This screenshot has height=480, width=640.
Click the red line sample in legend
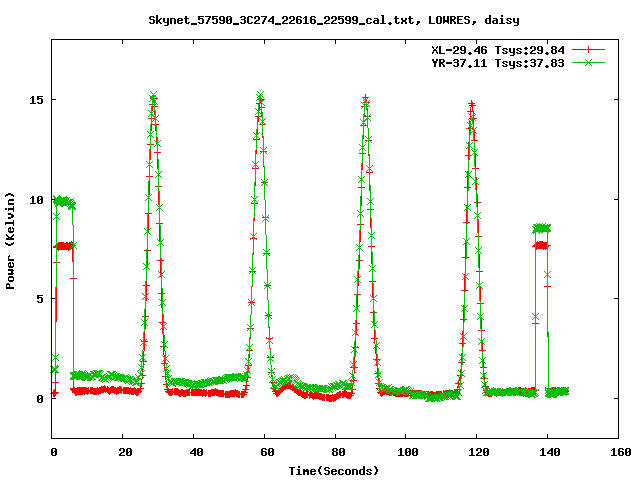click(588, 50)
